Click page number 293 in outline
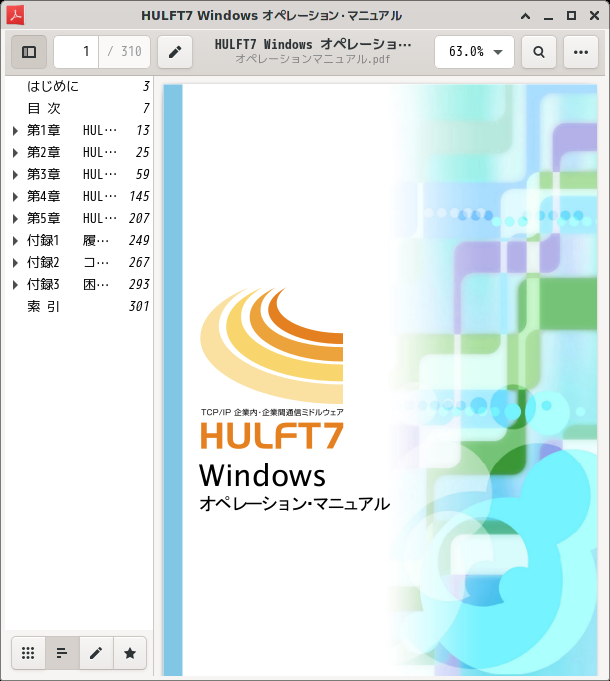 (x=139, y=284)
